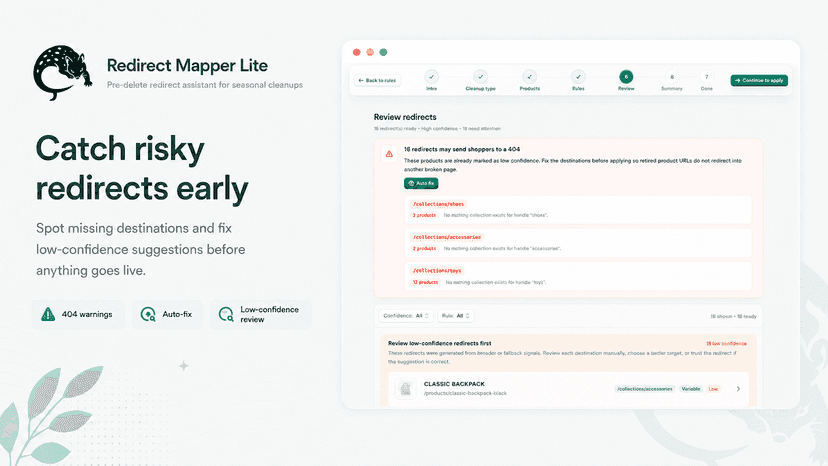
Task: Click Continue to apply button
Action: tap(759, 80)
